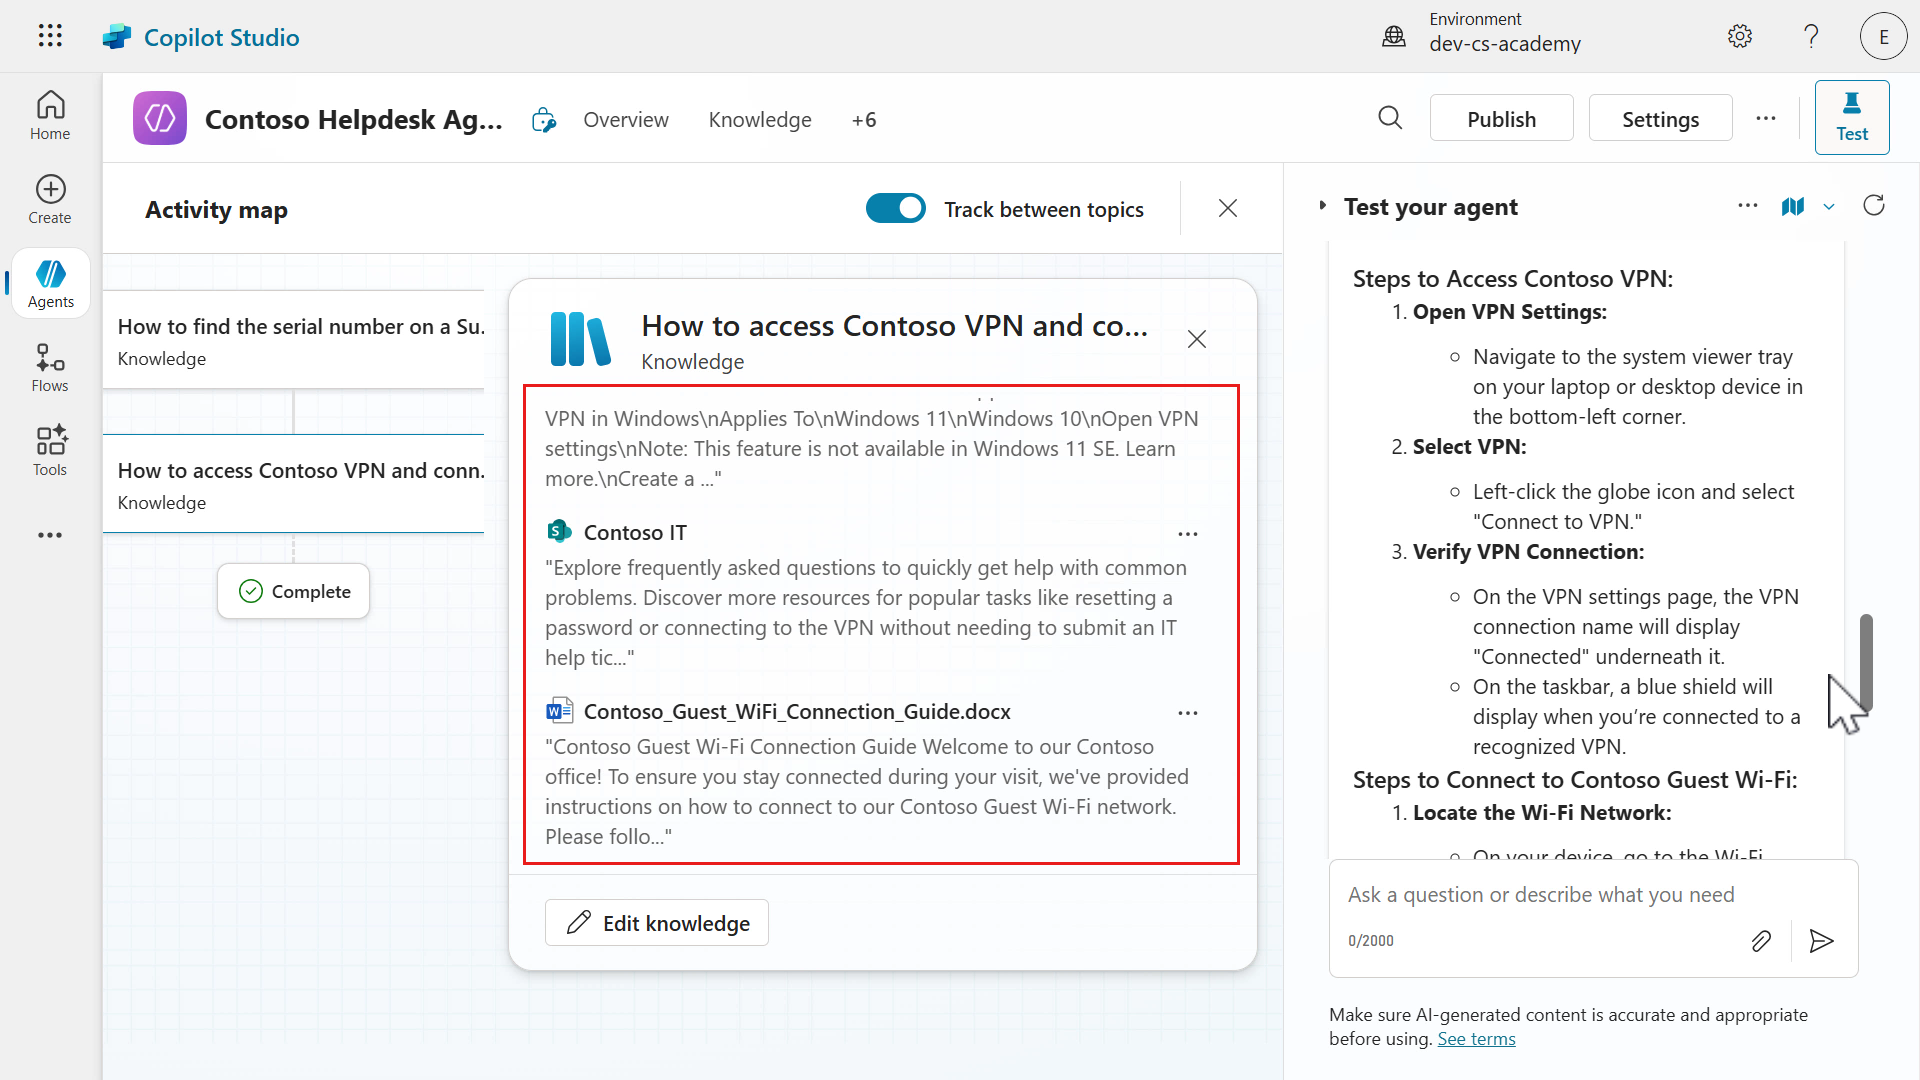Open the +6 more tabs menu

pyautogui.click(x=864, y=120)
